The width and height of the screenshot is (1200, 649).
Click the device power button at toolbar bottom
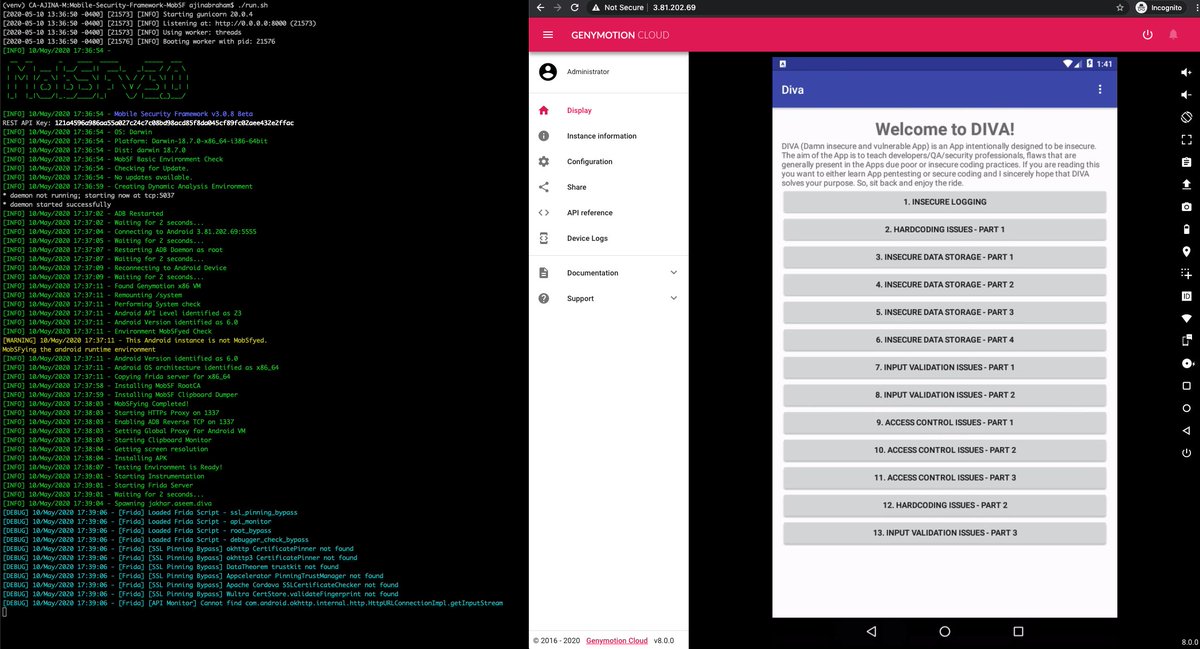(x=1186, y=453)
